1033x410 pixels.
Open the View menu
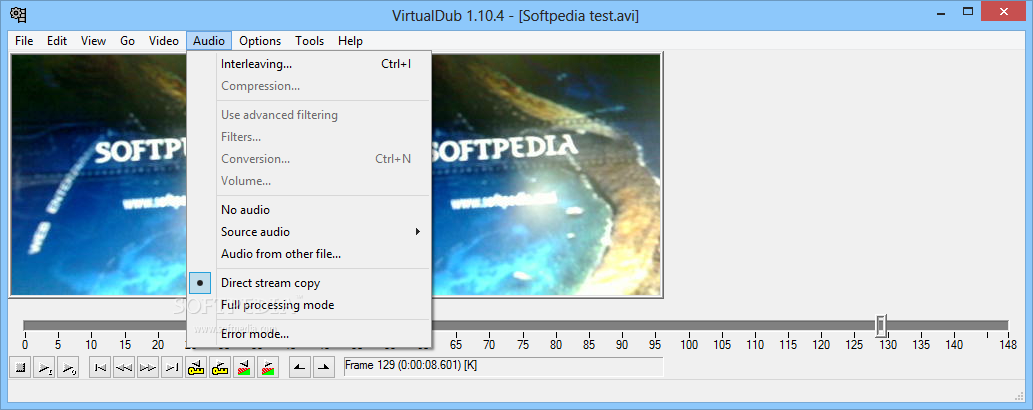(x=94, y=41)
